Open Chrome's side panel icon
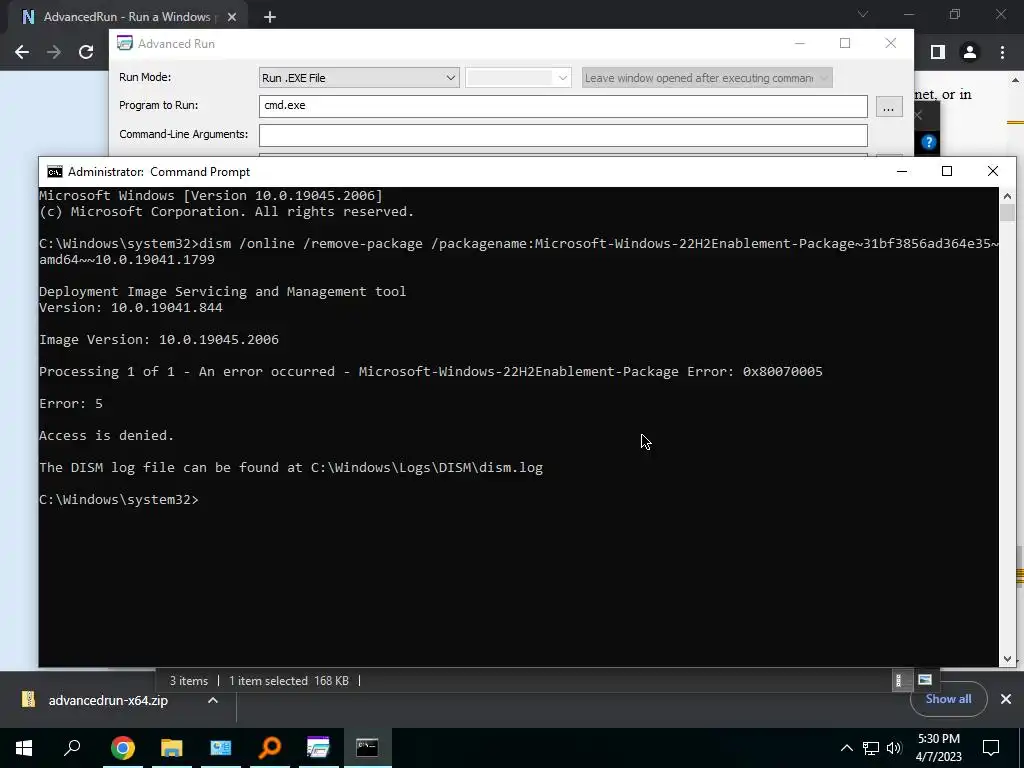Viewport: 1024px width, 768px height. pyautogui.click(x=938, y=52)
